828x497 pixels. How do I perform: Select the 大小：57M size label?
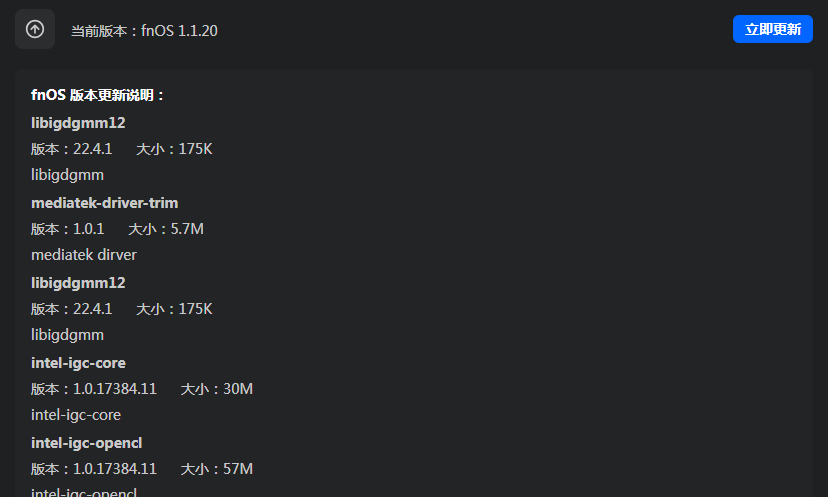tap(216, 469)
